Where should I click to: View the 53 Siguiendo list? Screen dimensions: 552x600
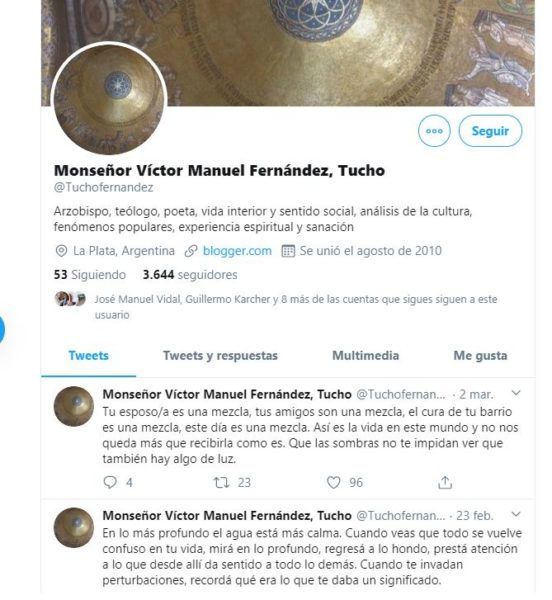point(90,275)
